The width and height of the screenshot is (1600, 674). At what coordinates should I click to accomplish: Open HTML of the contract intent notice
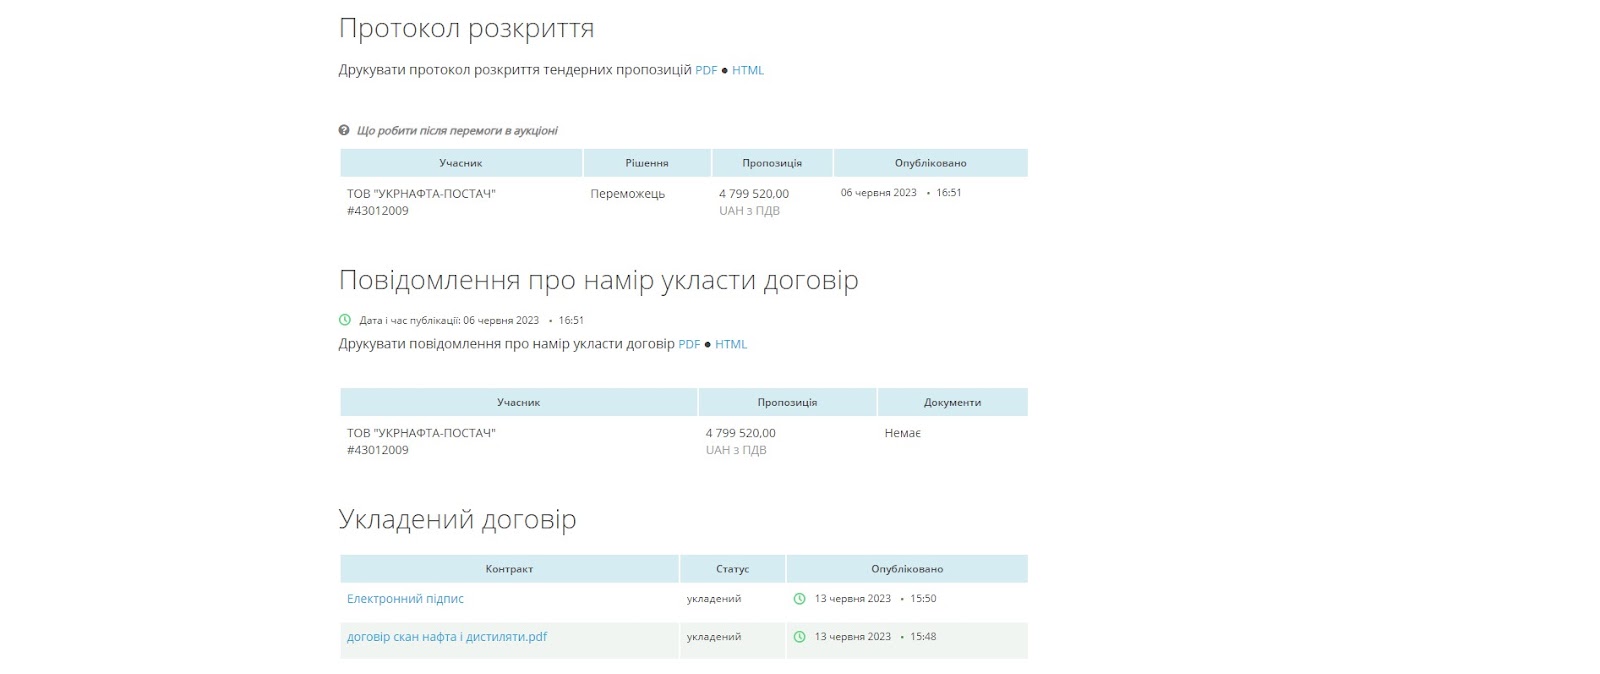pyautogui.click(x=731, y=344)
